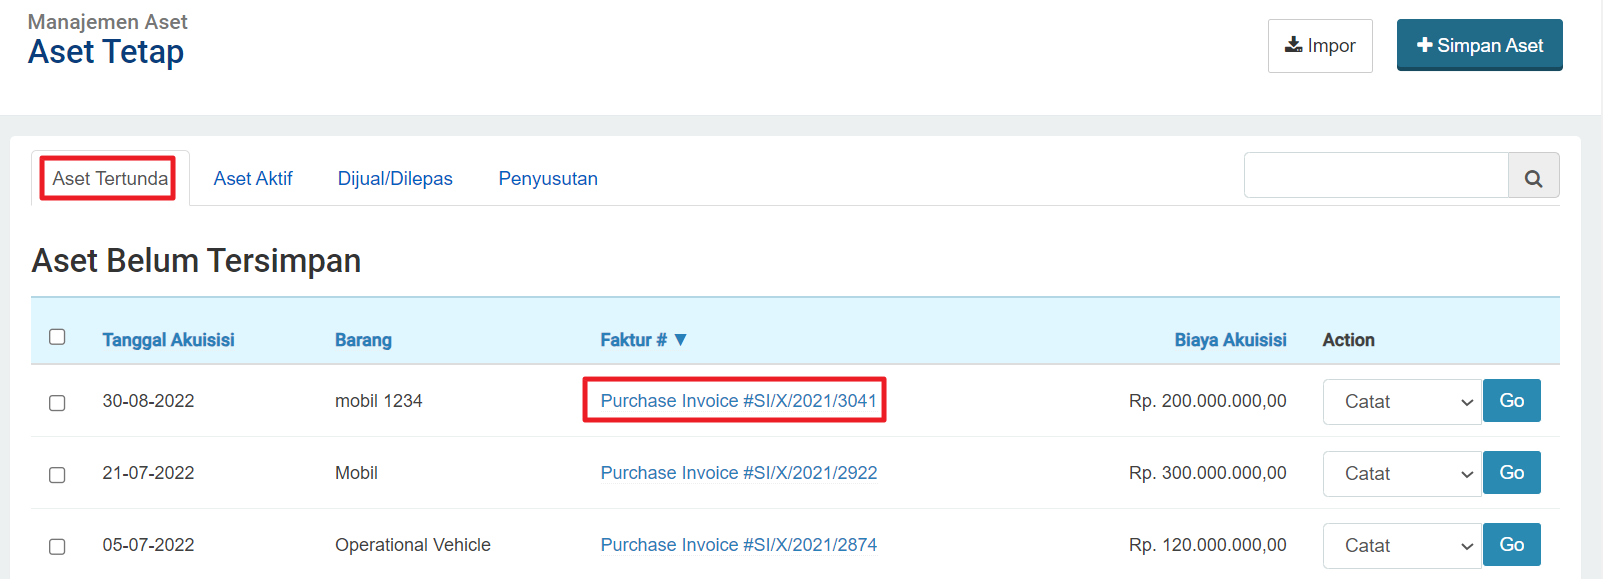Toggle the Operational Vehicle row checkbox
This screenshot has height=579, width=1603.
[x=57, y=546]
